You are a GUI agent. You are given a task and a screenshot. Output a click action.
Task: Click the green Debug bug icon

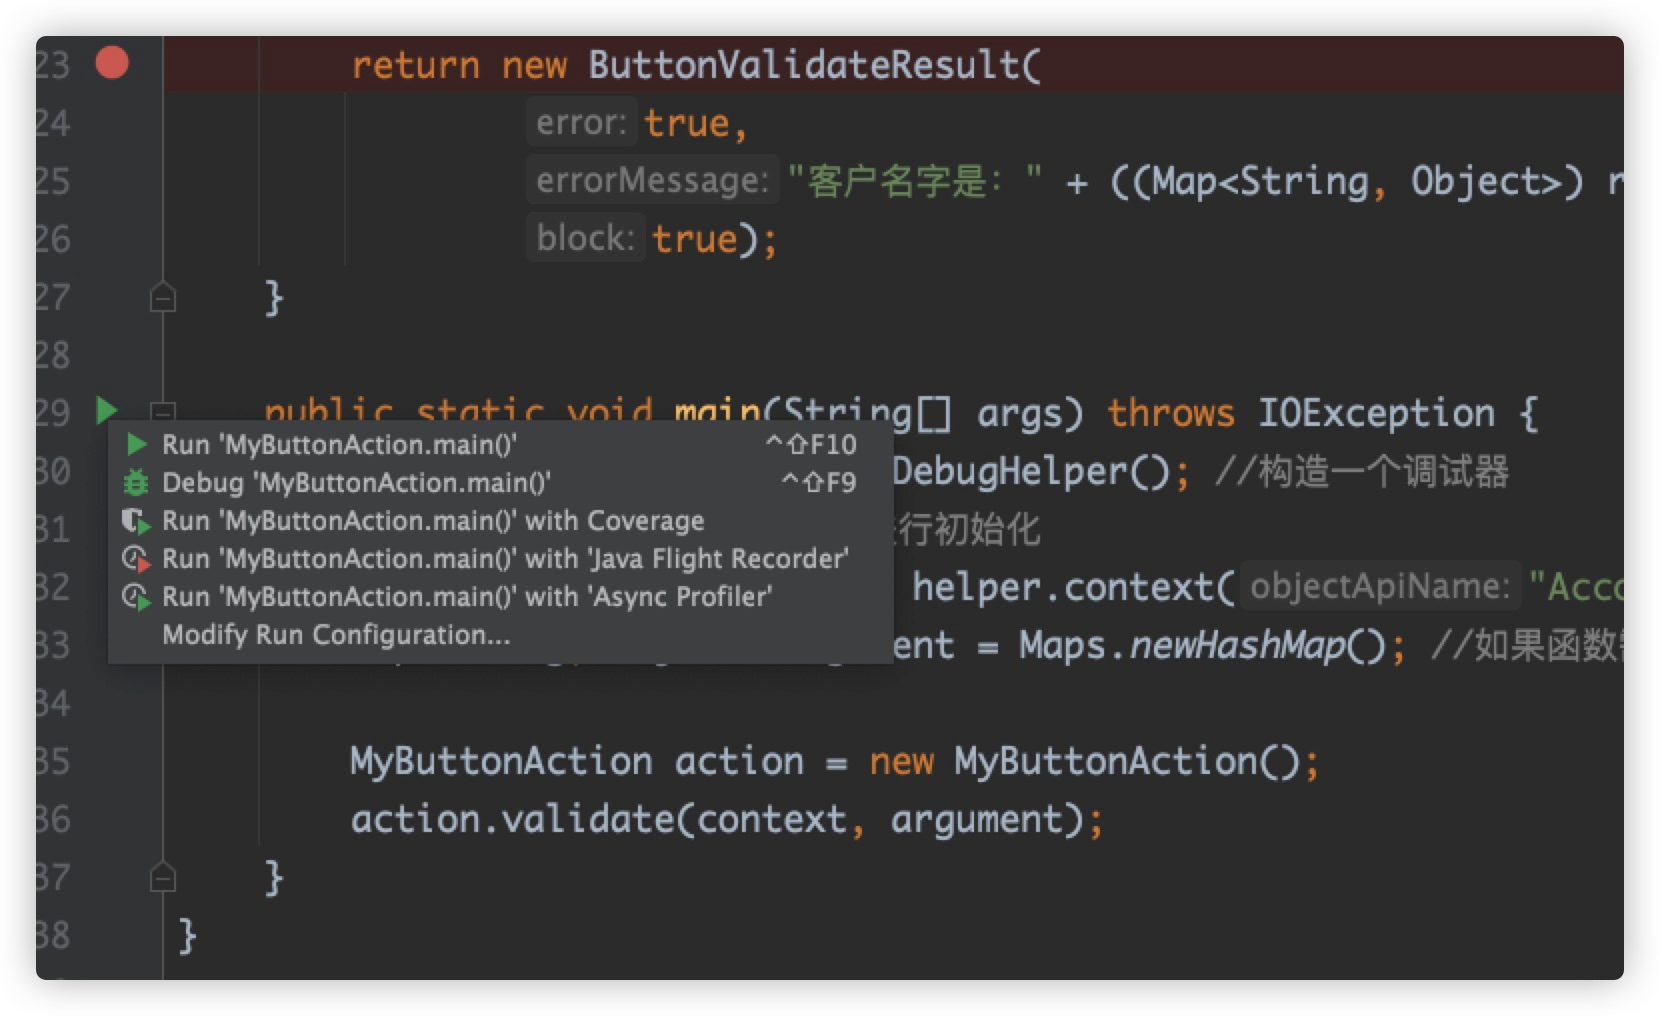(136, 483)
